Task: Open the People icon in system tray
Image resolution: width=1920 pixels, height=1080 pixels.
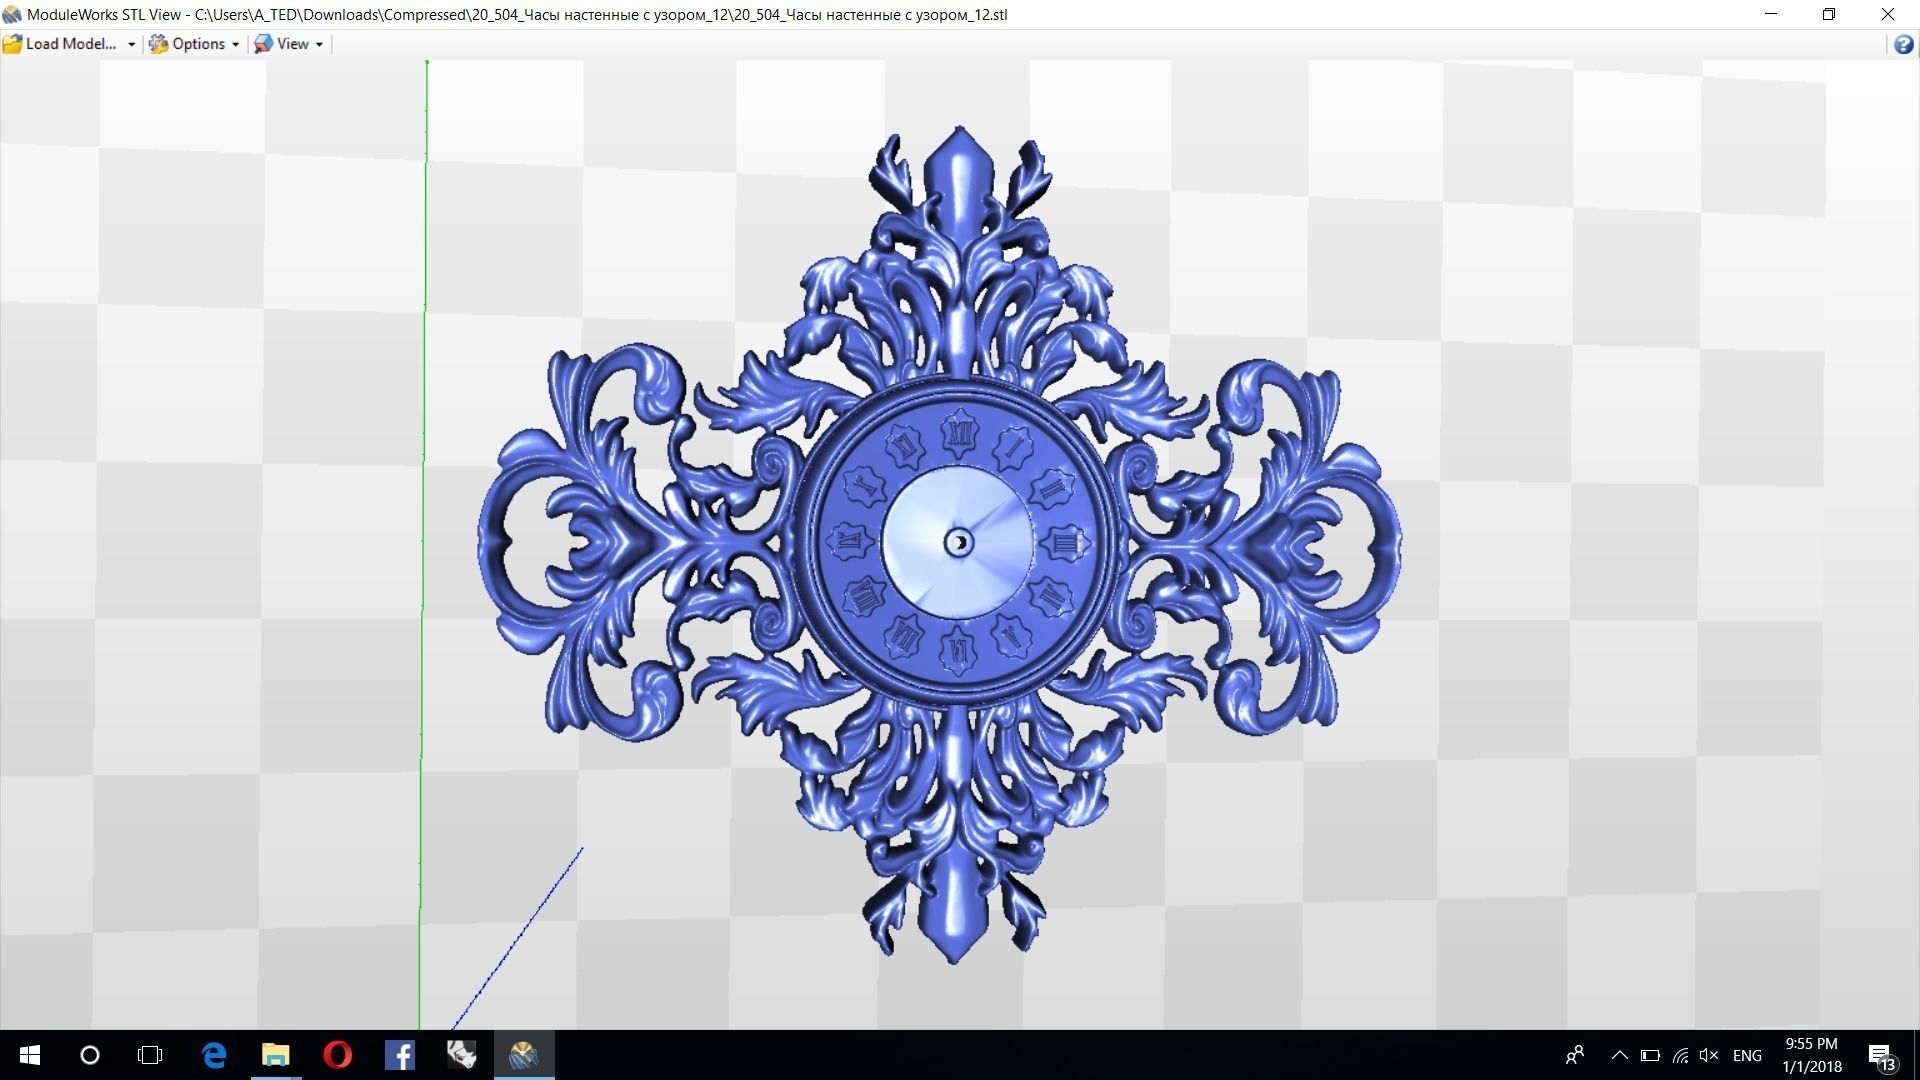Action: pyautogui.click(x=1575, y=1055)
